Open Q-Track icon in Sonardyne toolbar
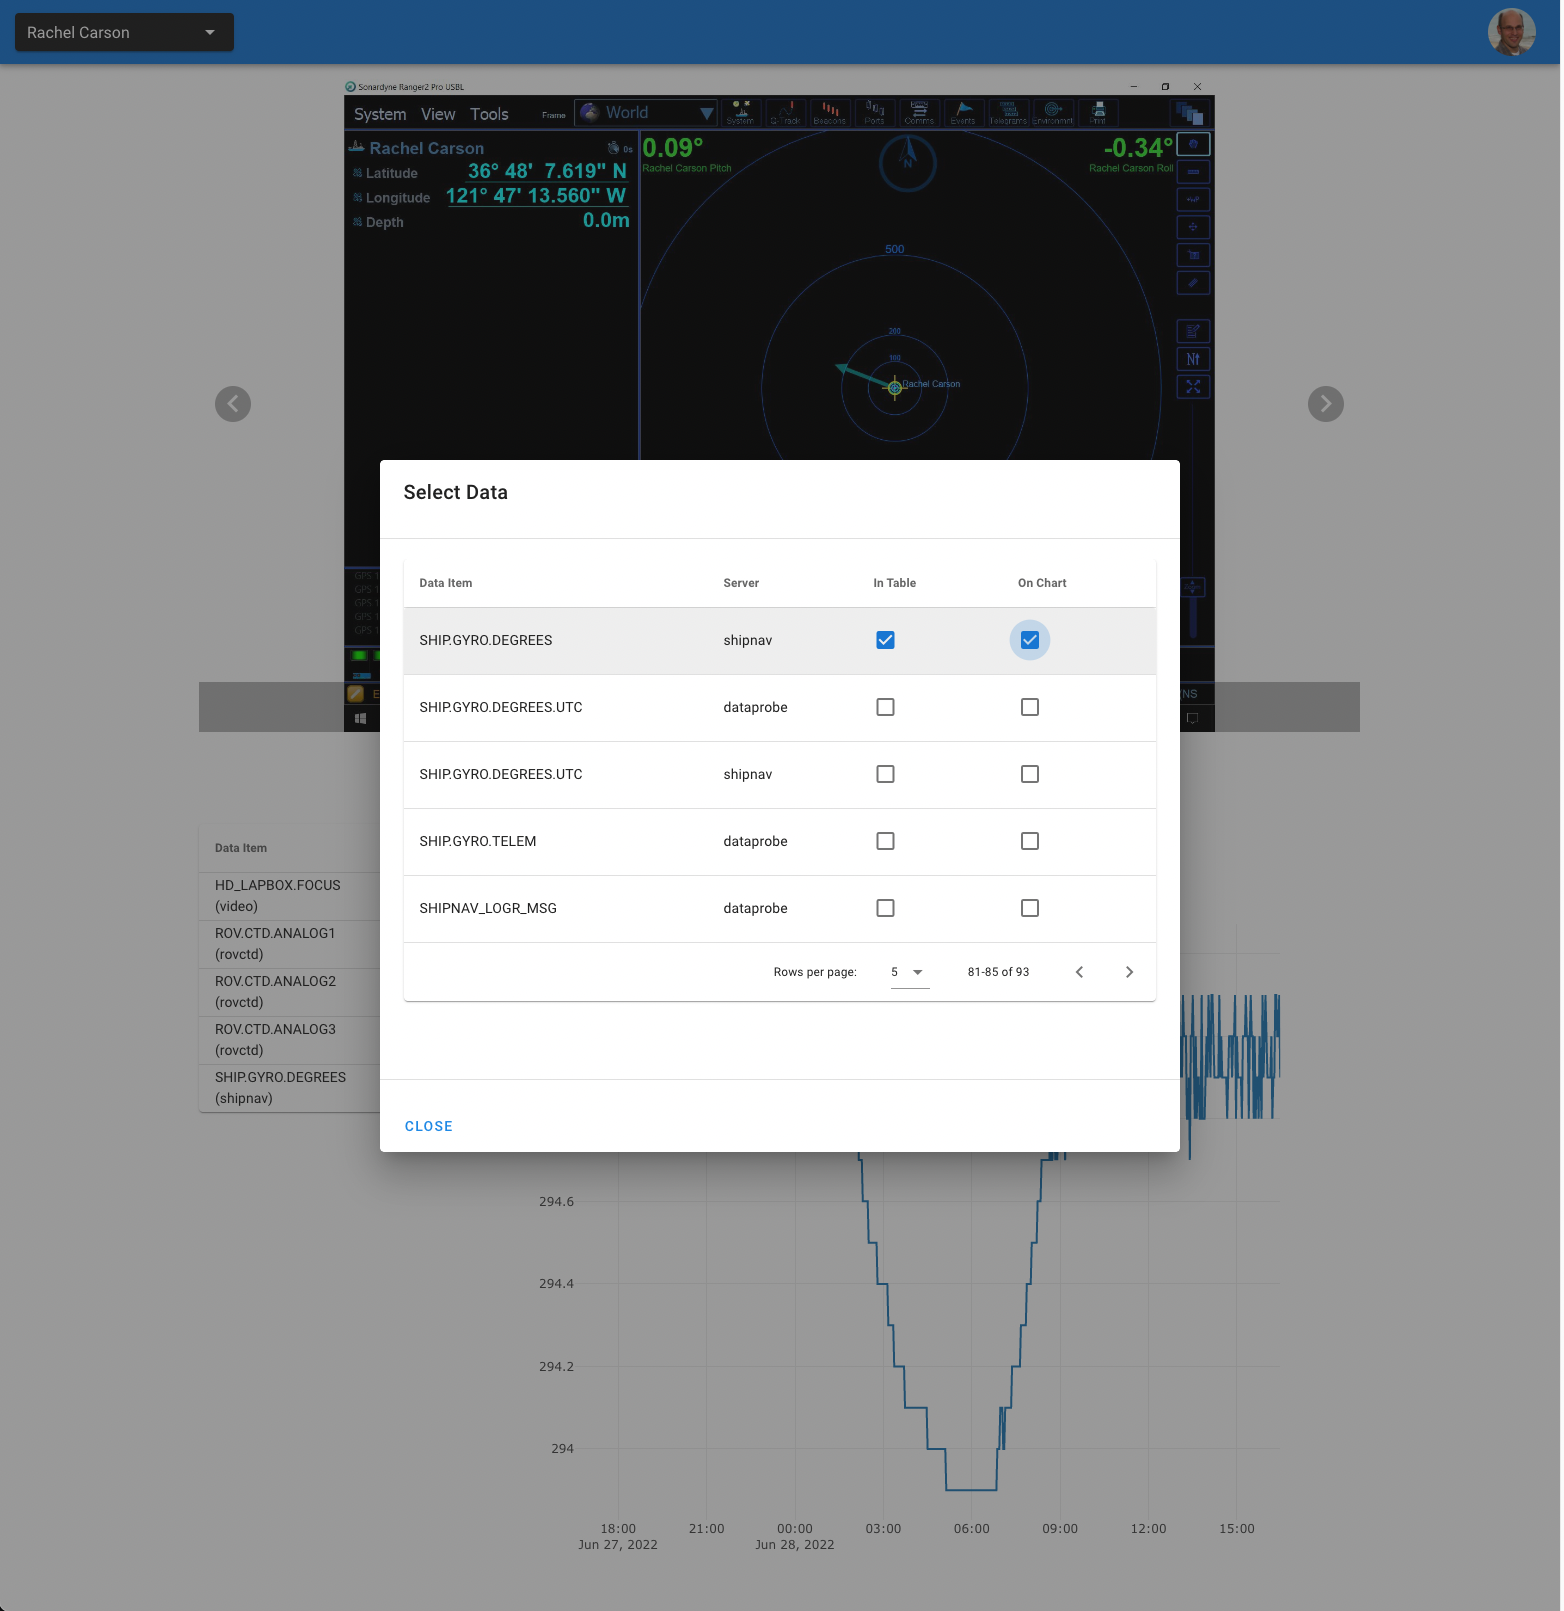The width and height of the screenshot is (1564, 1611). tap(786, 112)
